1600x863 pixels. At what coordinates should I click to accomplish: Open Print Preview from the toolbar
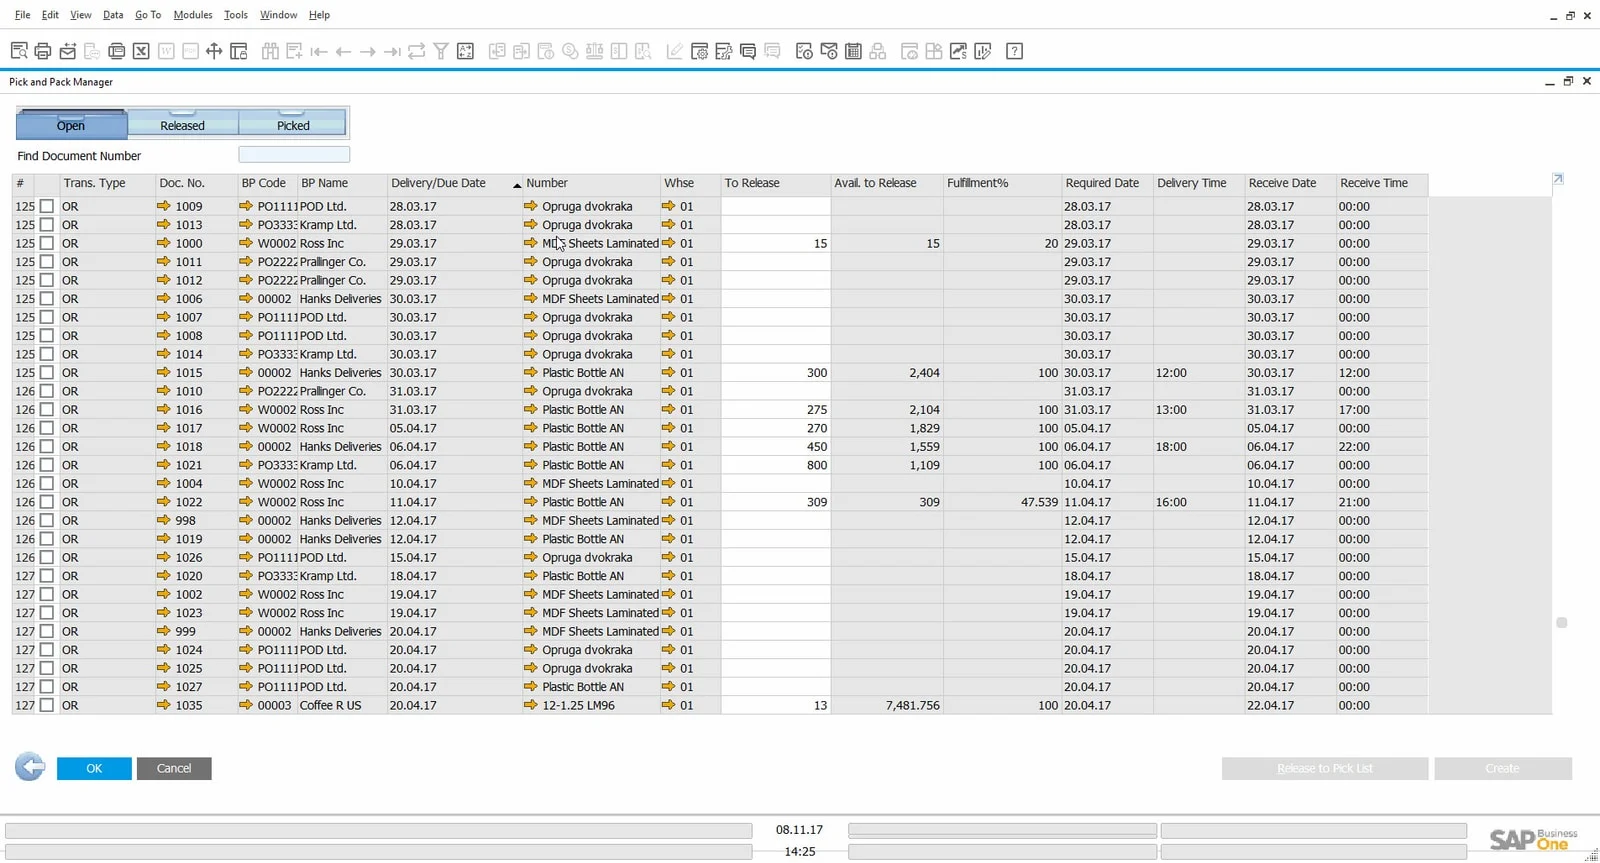pos(19,51)
